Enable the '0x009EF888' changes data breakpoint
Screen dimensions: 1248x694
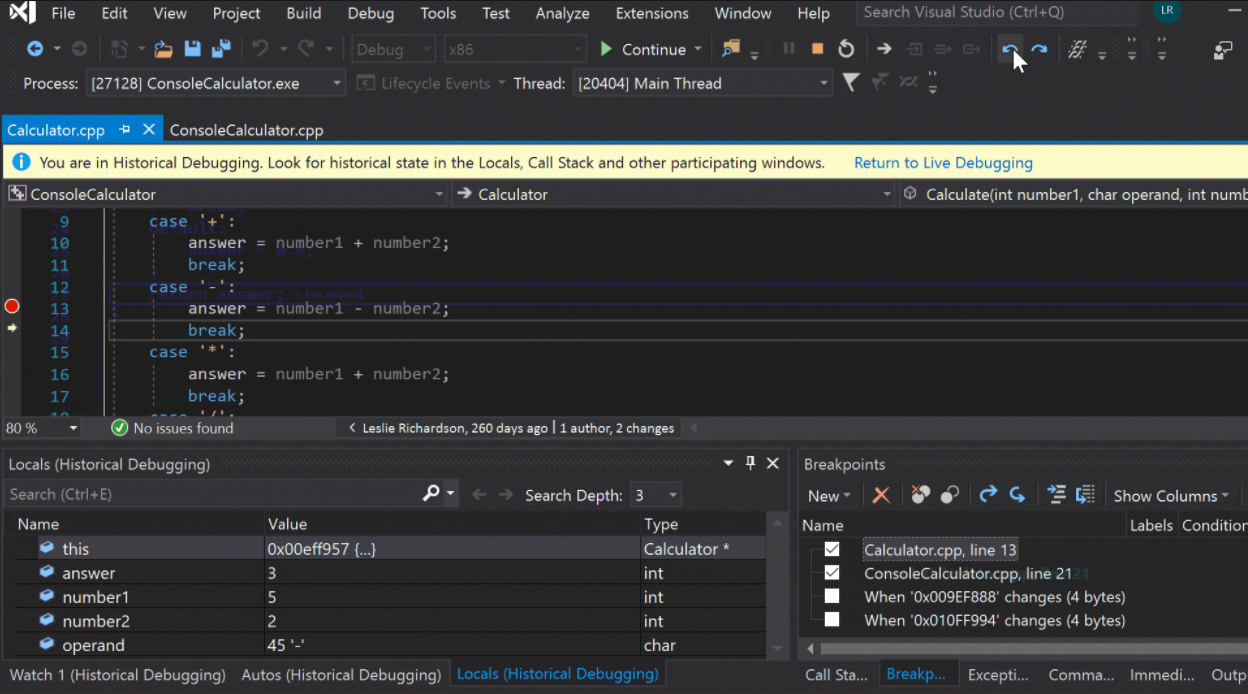click(x=832, y=597)
